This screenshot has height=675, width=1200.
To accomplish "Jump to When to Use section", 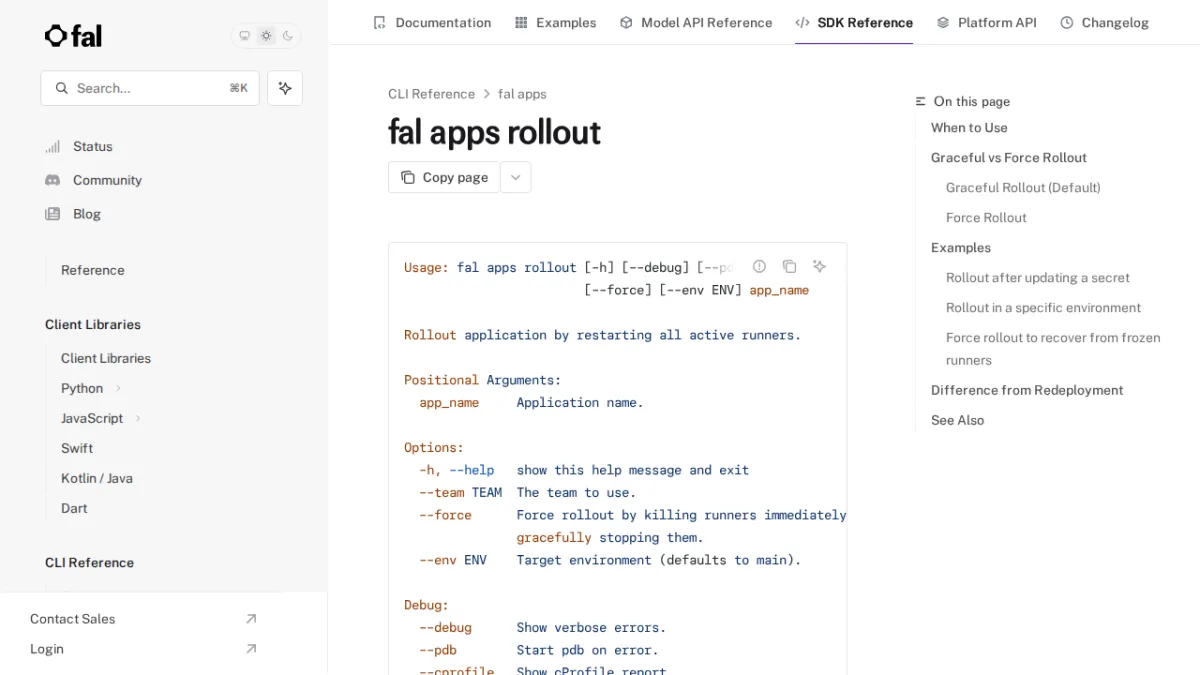I will (969, 128).
